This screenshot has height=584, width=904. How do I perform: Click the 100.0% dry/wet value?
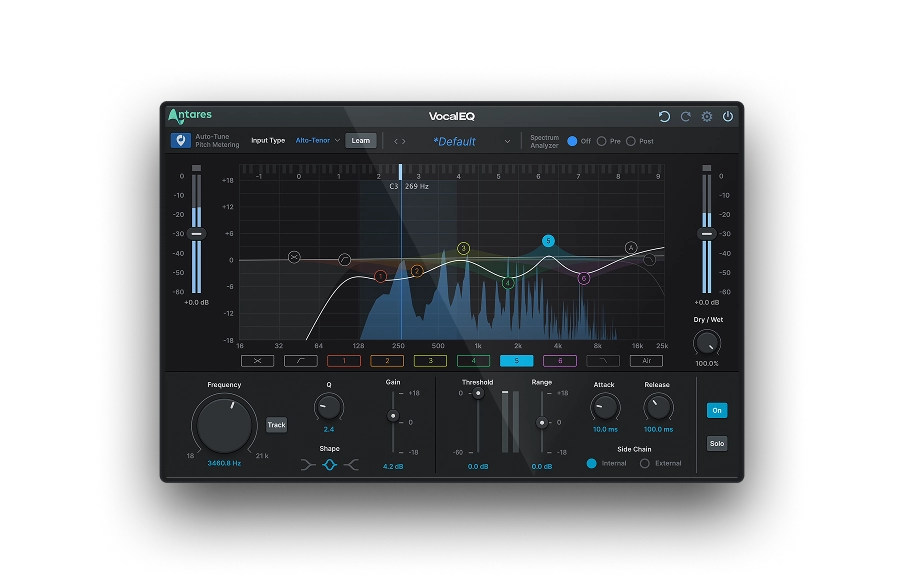click(x=707, y=364)
